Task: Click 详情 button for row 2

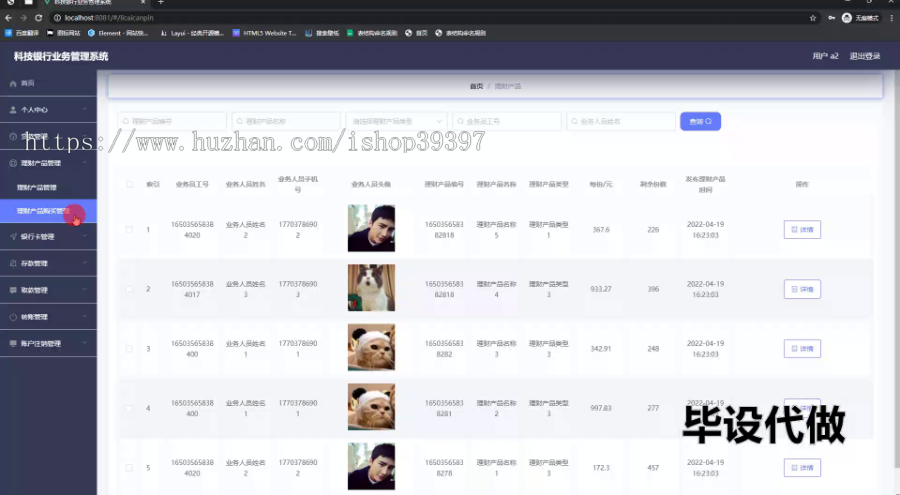Action: coord(802,289)
